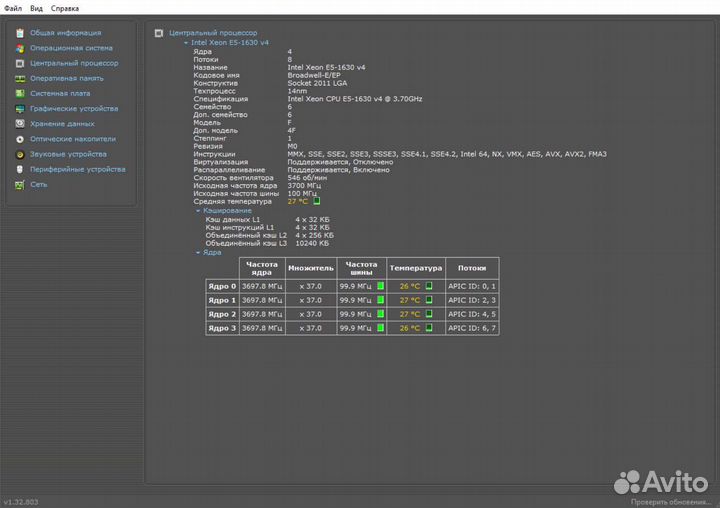Click the Socket 2011 LGA value
Screen dimensions: 720x508
click(317, 83)
